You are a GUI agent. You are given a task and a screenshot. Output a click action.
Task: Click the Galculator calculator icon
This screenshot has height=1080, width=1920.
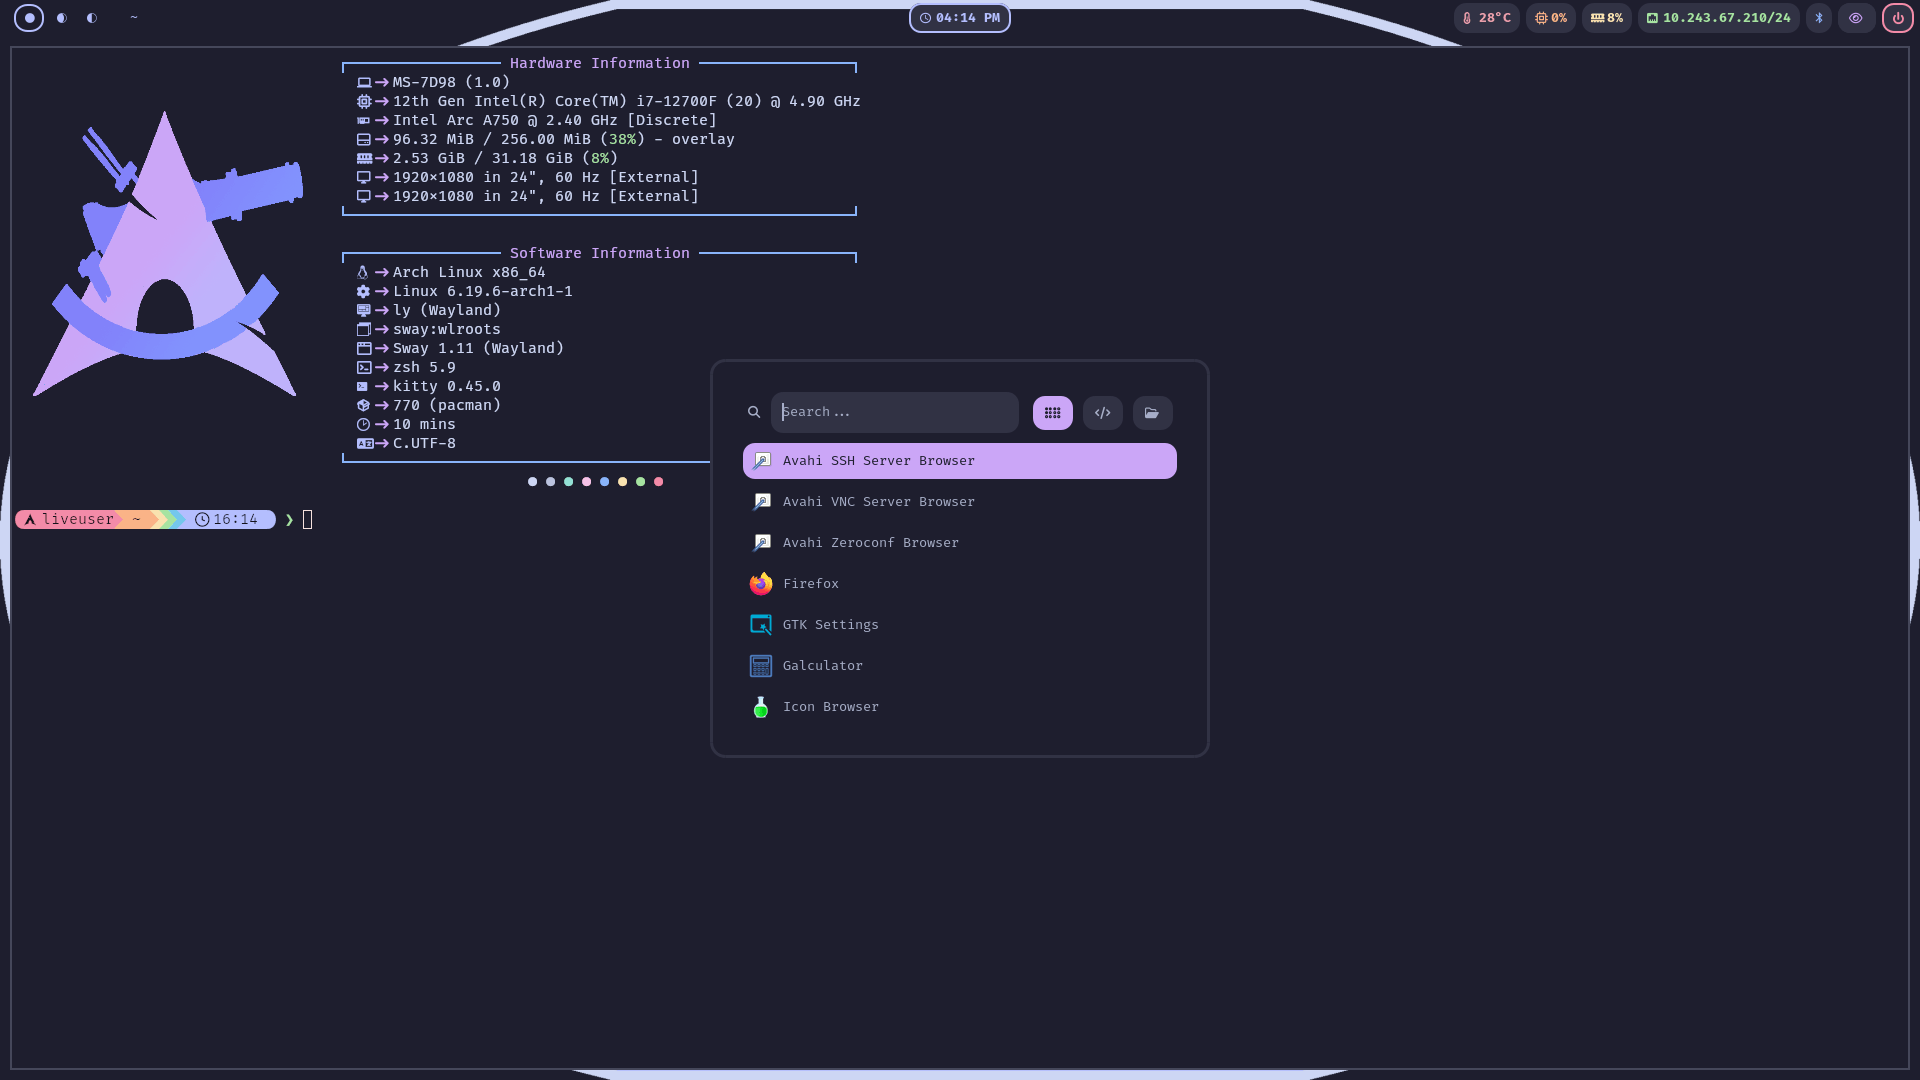coord(761,666)
